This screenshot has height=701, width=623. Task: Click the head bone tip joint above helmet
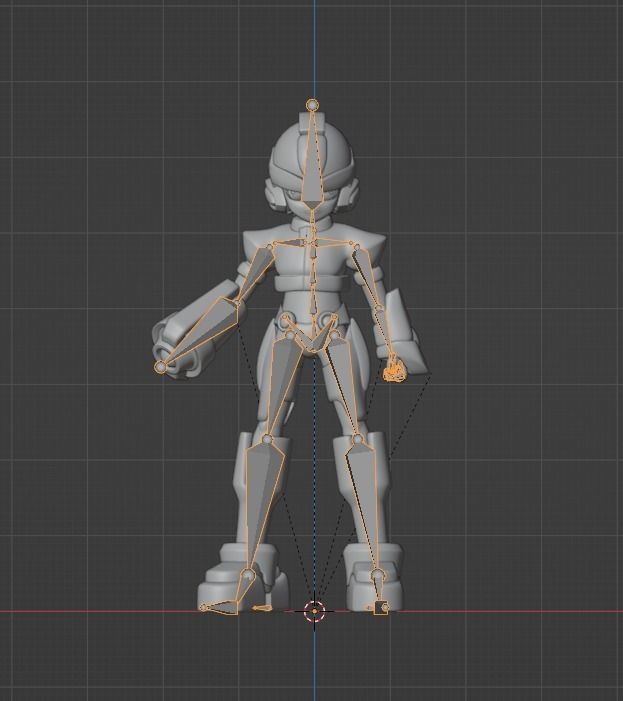(312, 105)
